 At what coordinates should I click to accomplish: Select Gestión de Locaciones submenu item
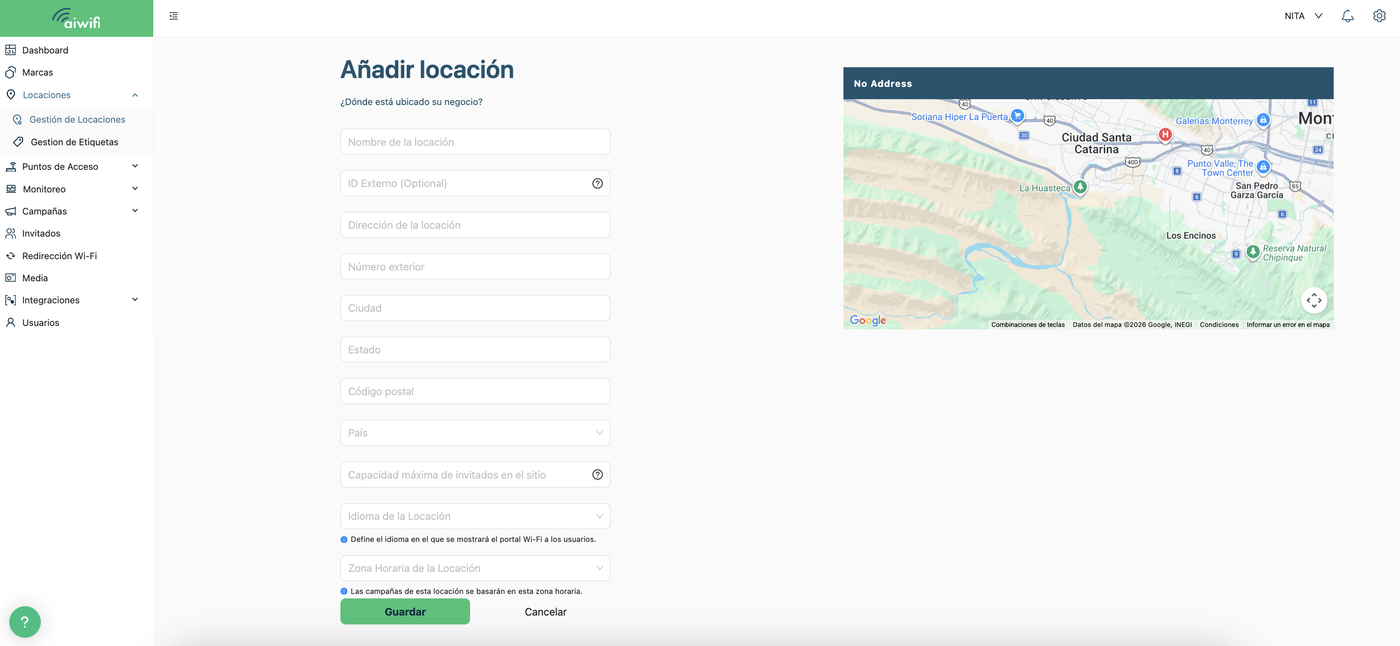pos(77,119)
